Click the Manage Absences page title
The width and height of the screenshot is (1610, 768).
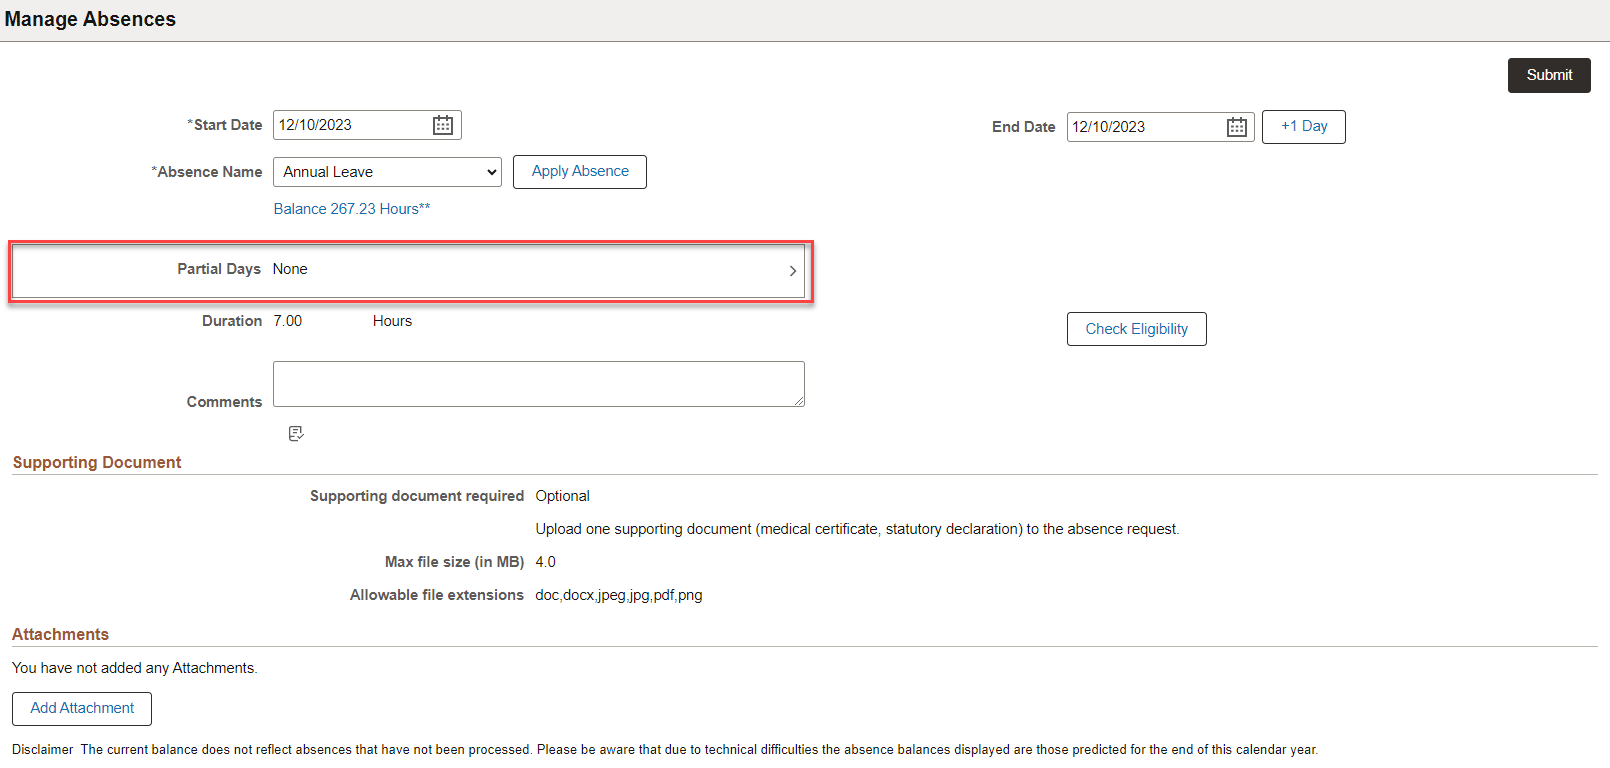coord(90,19)
